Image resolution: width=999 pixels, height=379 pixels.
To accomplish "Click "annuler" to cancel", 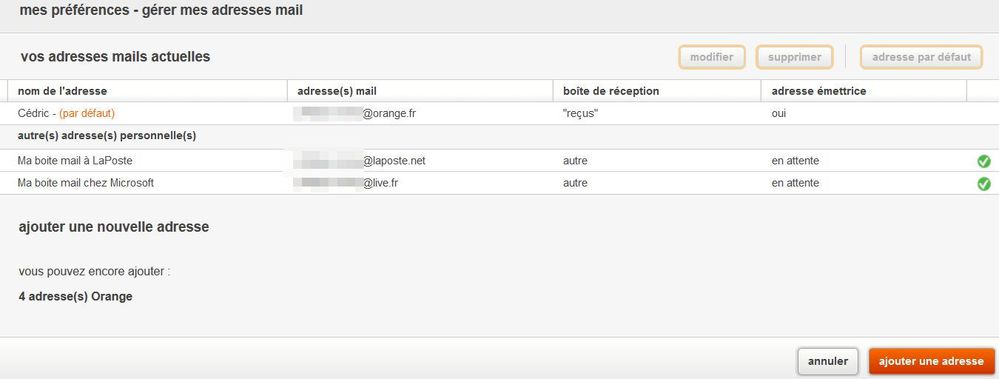I will click(x=828, y=361).
